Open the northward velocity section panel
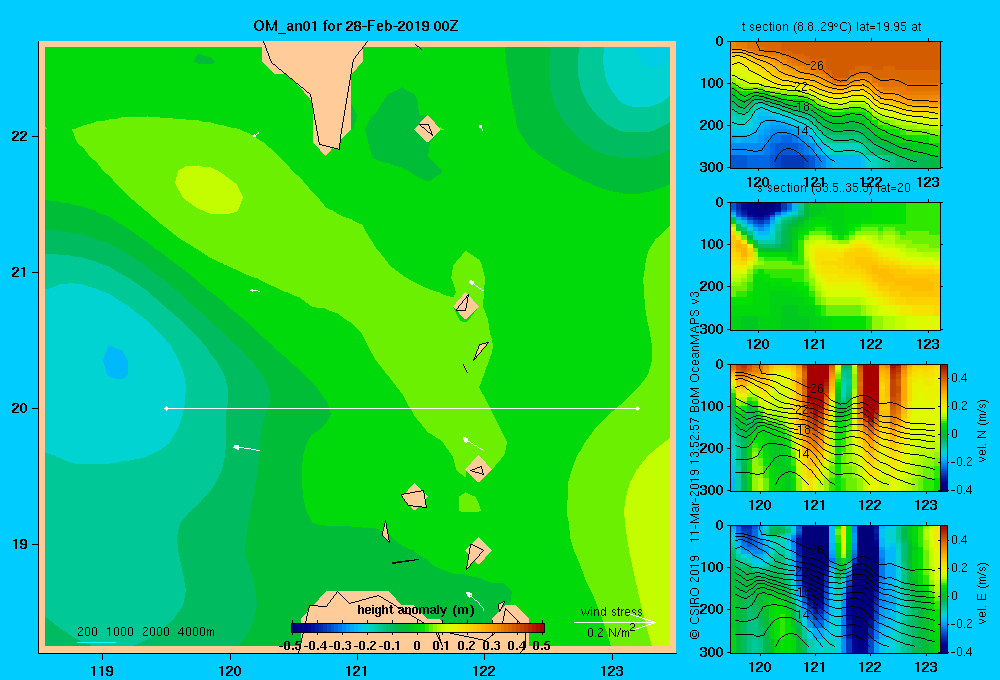1000x680 pixels. pyautogui.click(x=835, y=427)
